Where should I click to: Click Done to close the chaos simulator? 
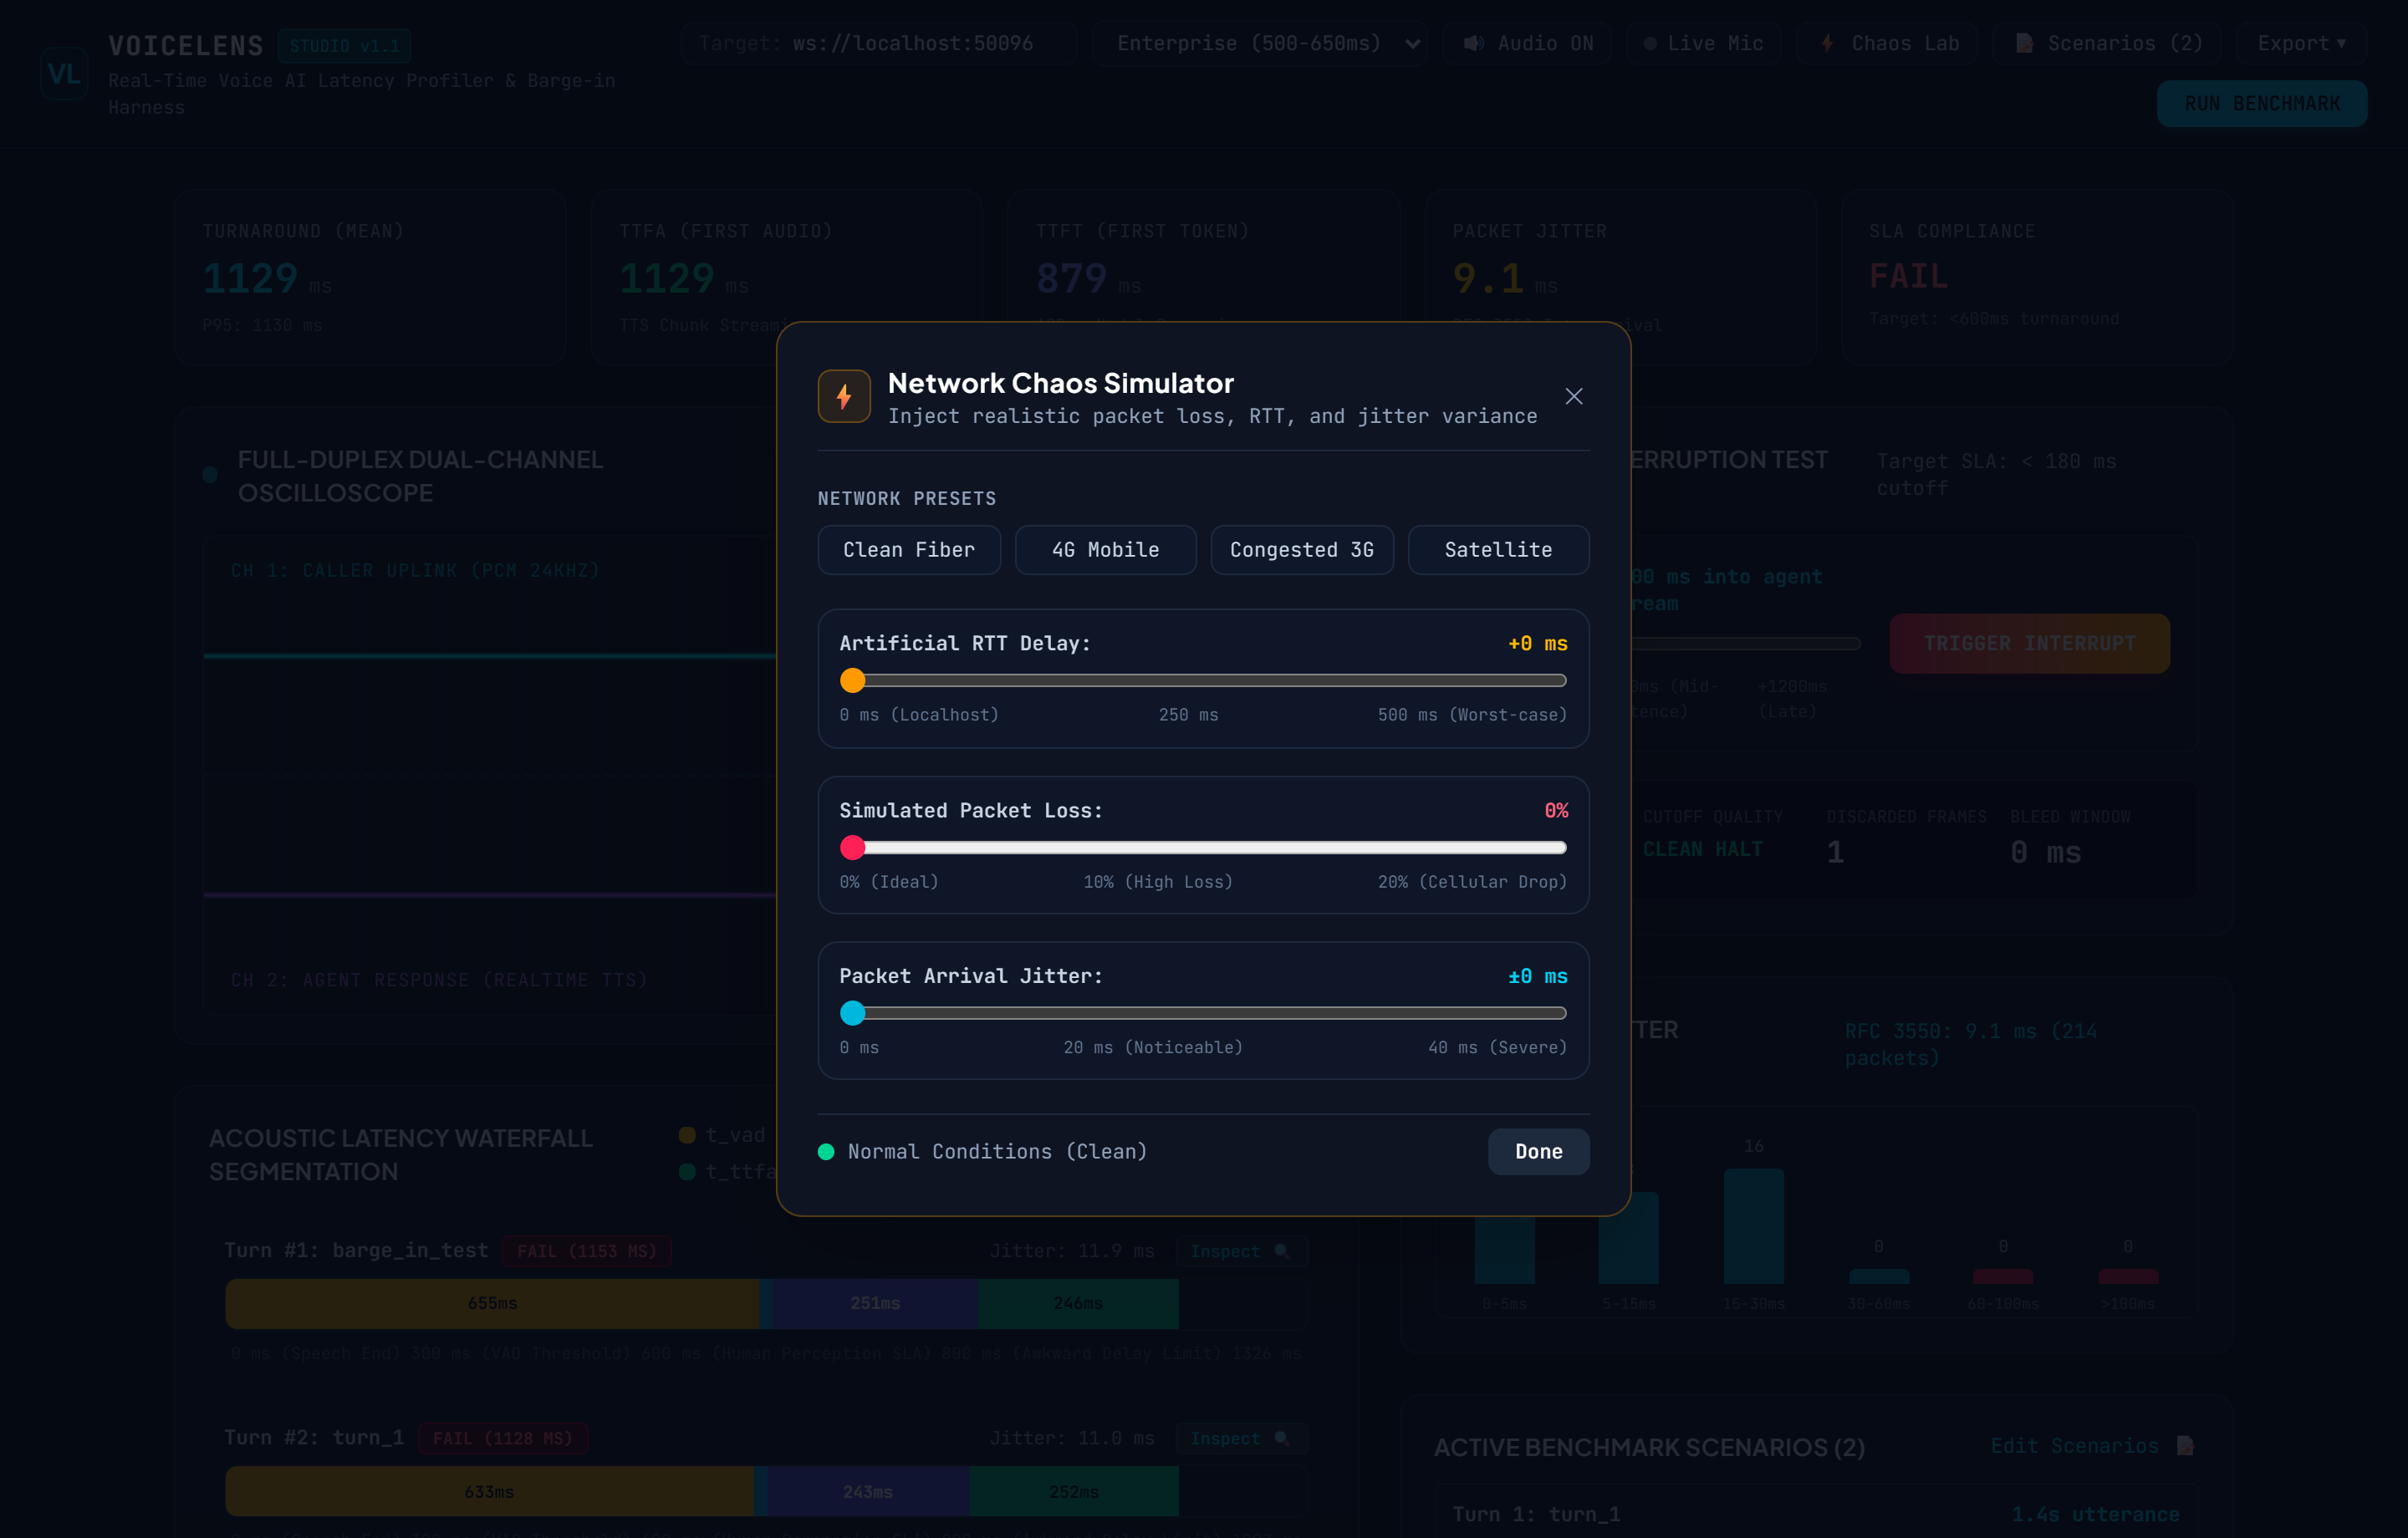(1538, 1152)
